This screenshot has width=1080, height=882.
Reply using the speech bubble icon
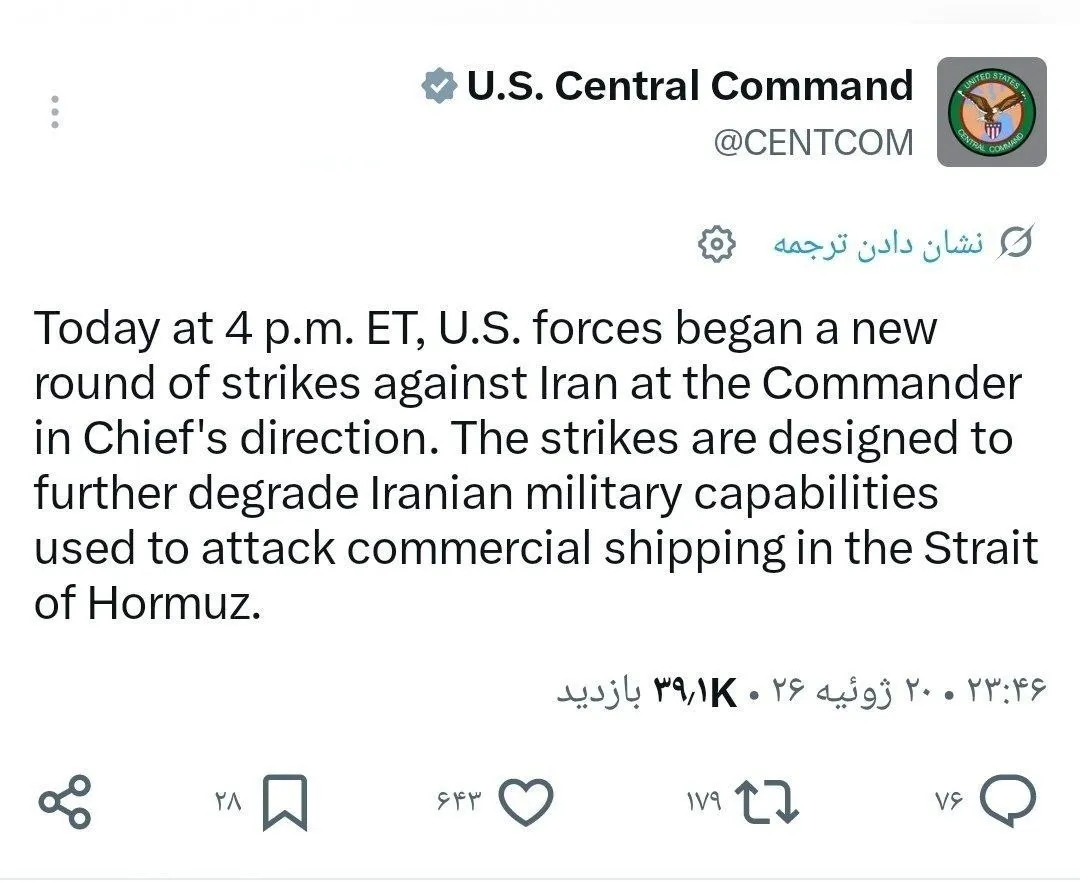pyautogui.click(x=1008, y=800)
